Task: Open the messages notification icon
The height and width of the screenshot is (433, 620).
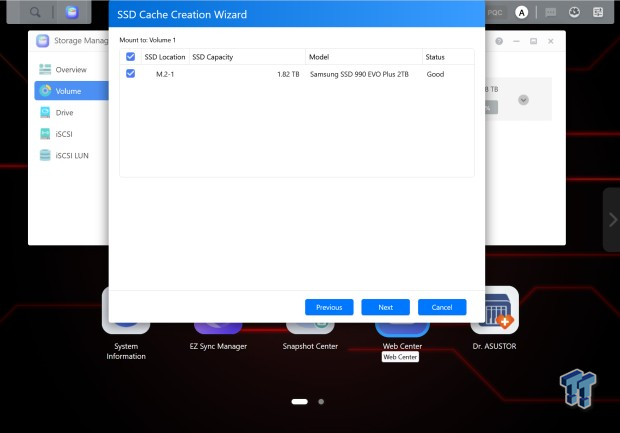Action: (x=549, y=12)
